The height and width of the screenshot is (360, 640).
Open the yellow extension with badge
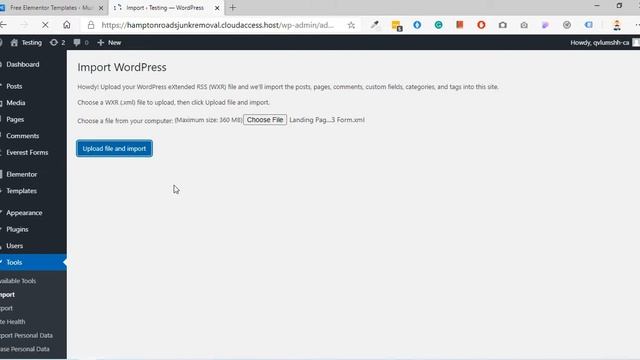coord(397,26)
